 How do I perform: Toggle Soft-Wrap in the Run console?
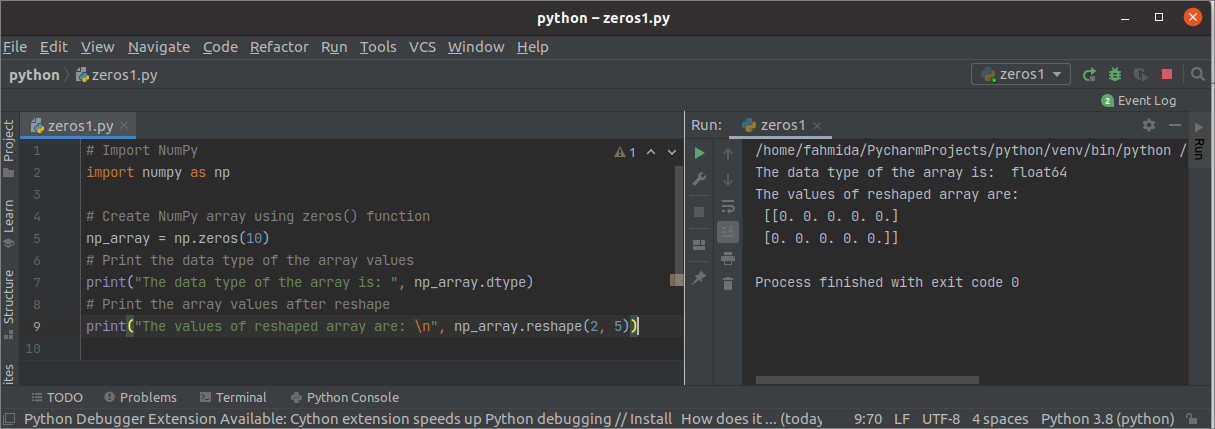(x=728, y=205)
